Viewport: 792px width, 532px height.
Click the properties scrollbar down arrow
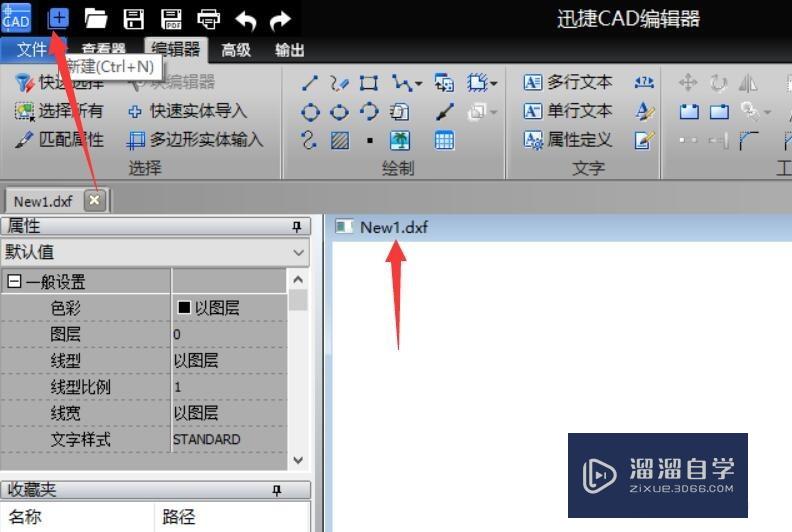[298, 460]
